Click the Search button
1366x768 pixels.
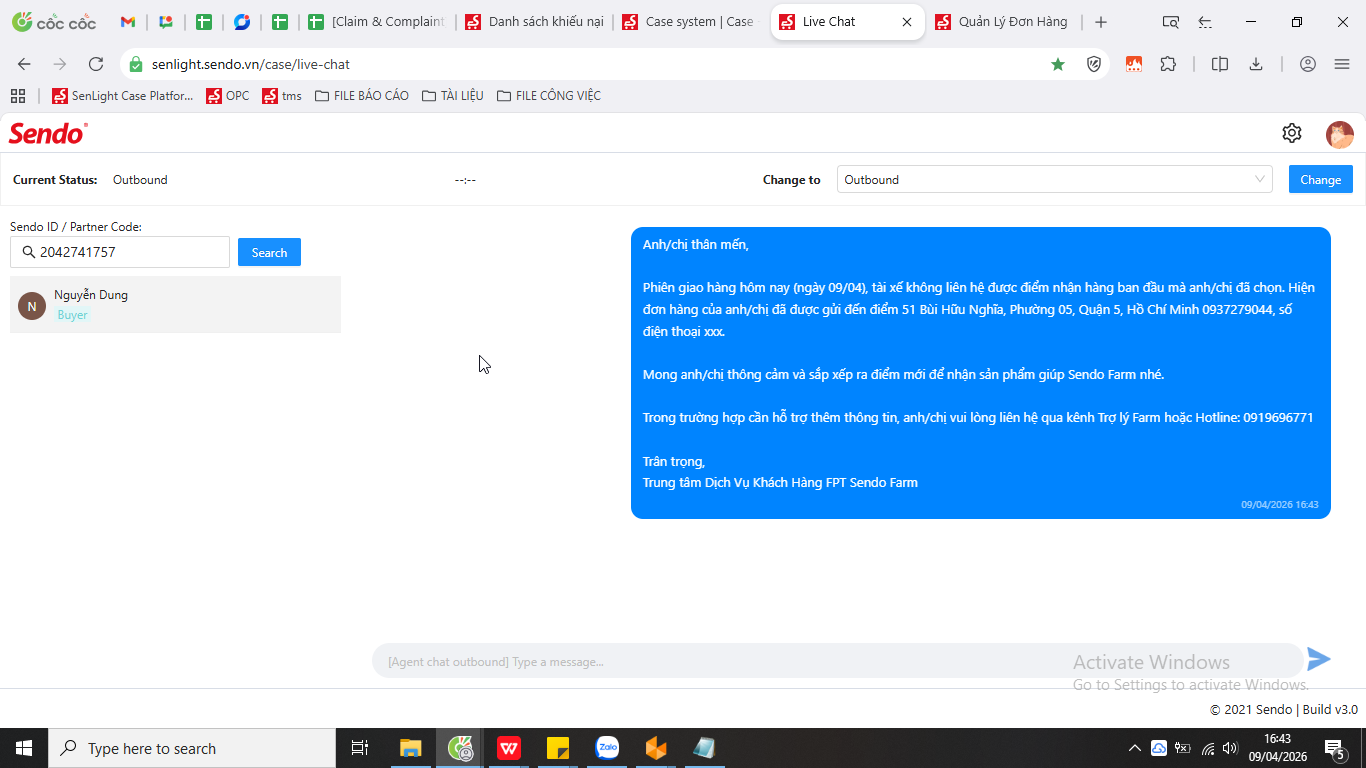(269, 253)
